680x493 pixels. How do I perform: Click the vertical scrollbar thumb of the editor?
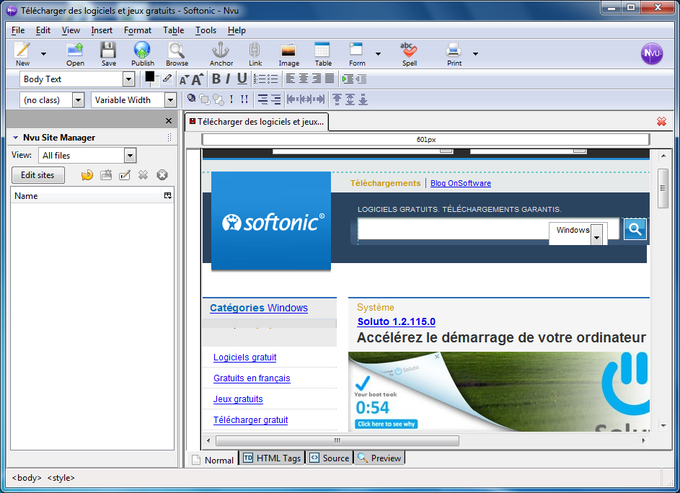[x=663, y=188]
